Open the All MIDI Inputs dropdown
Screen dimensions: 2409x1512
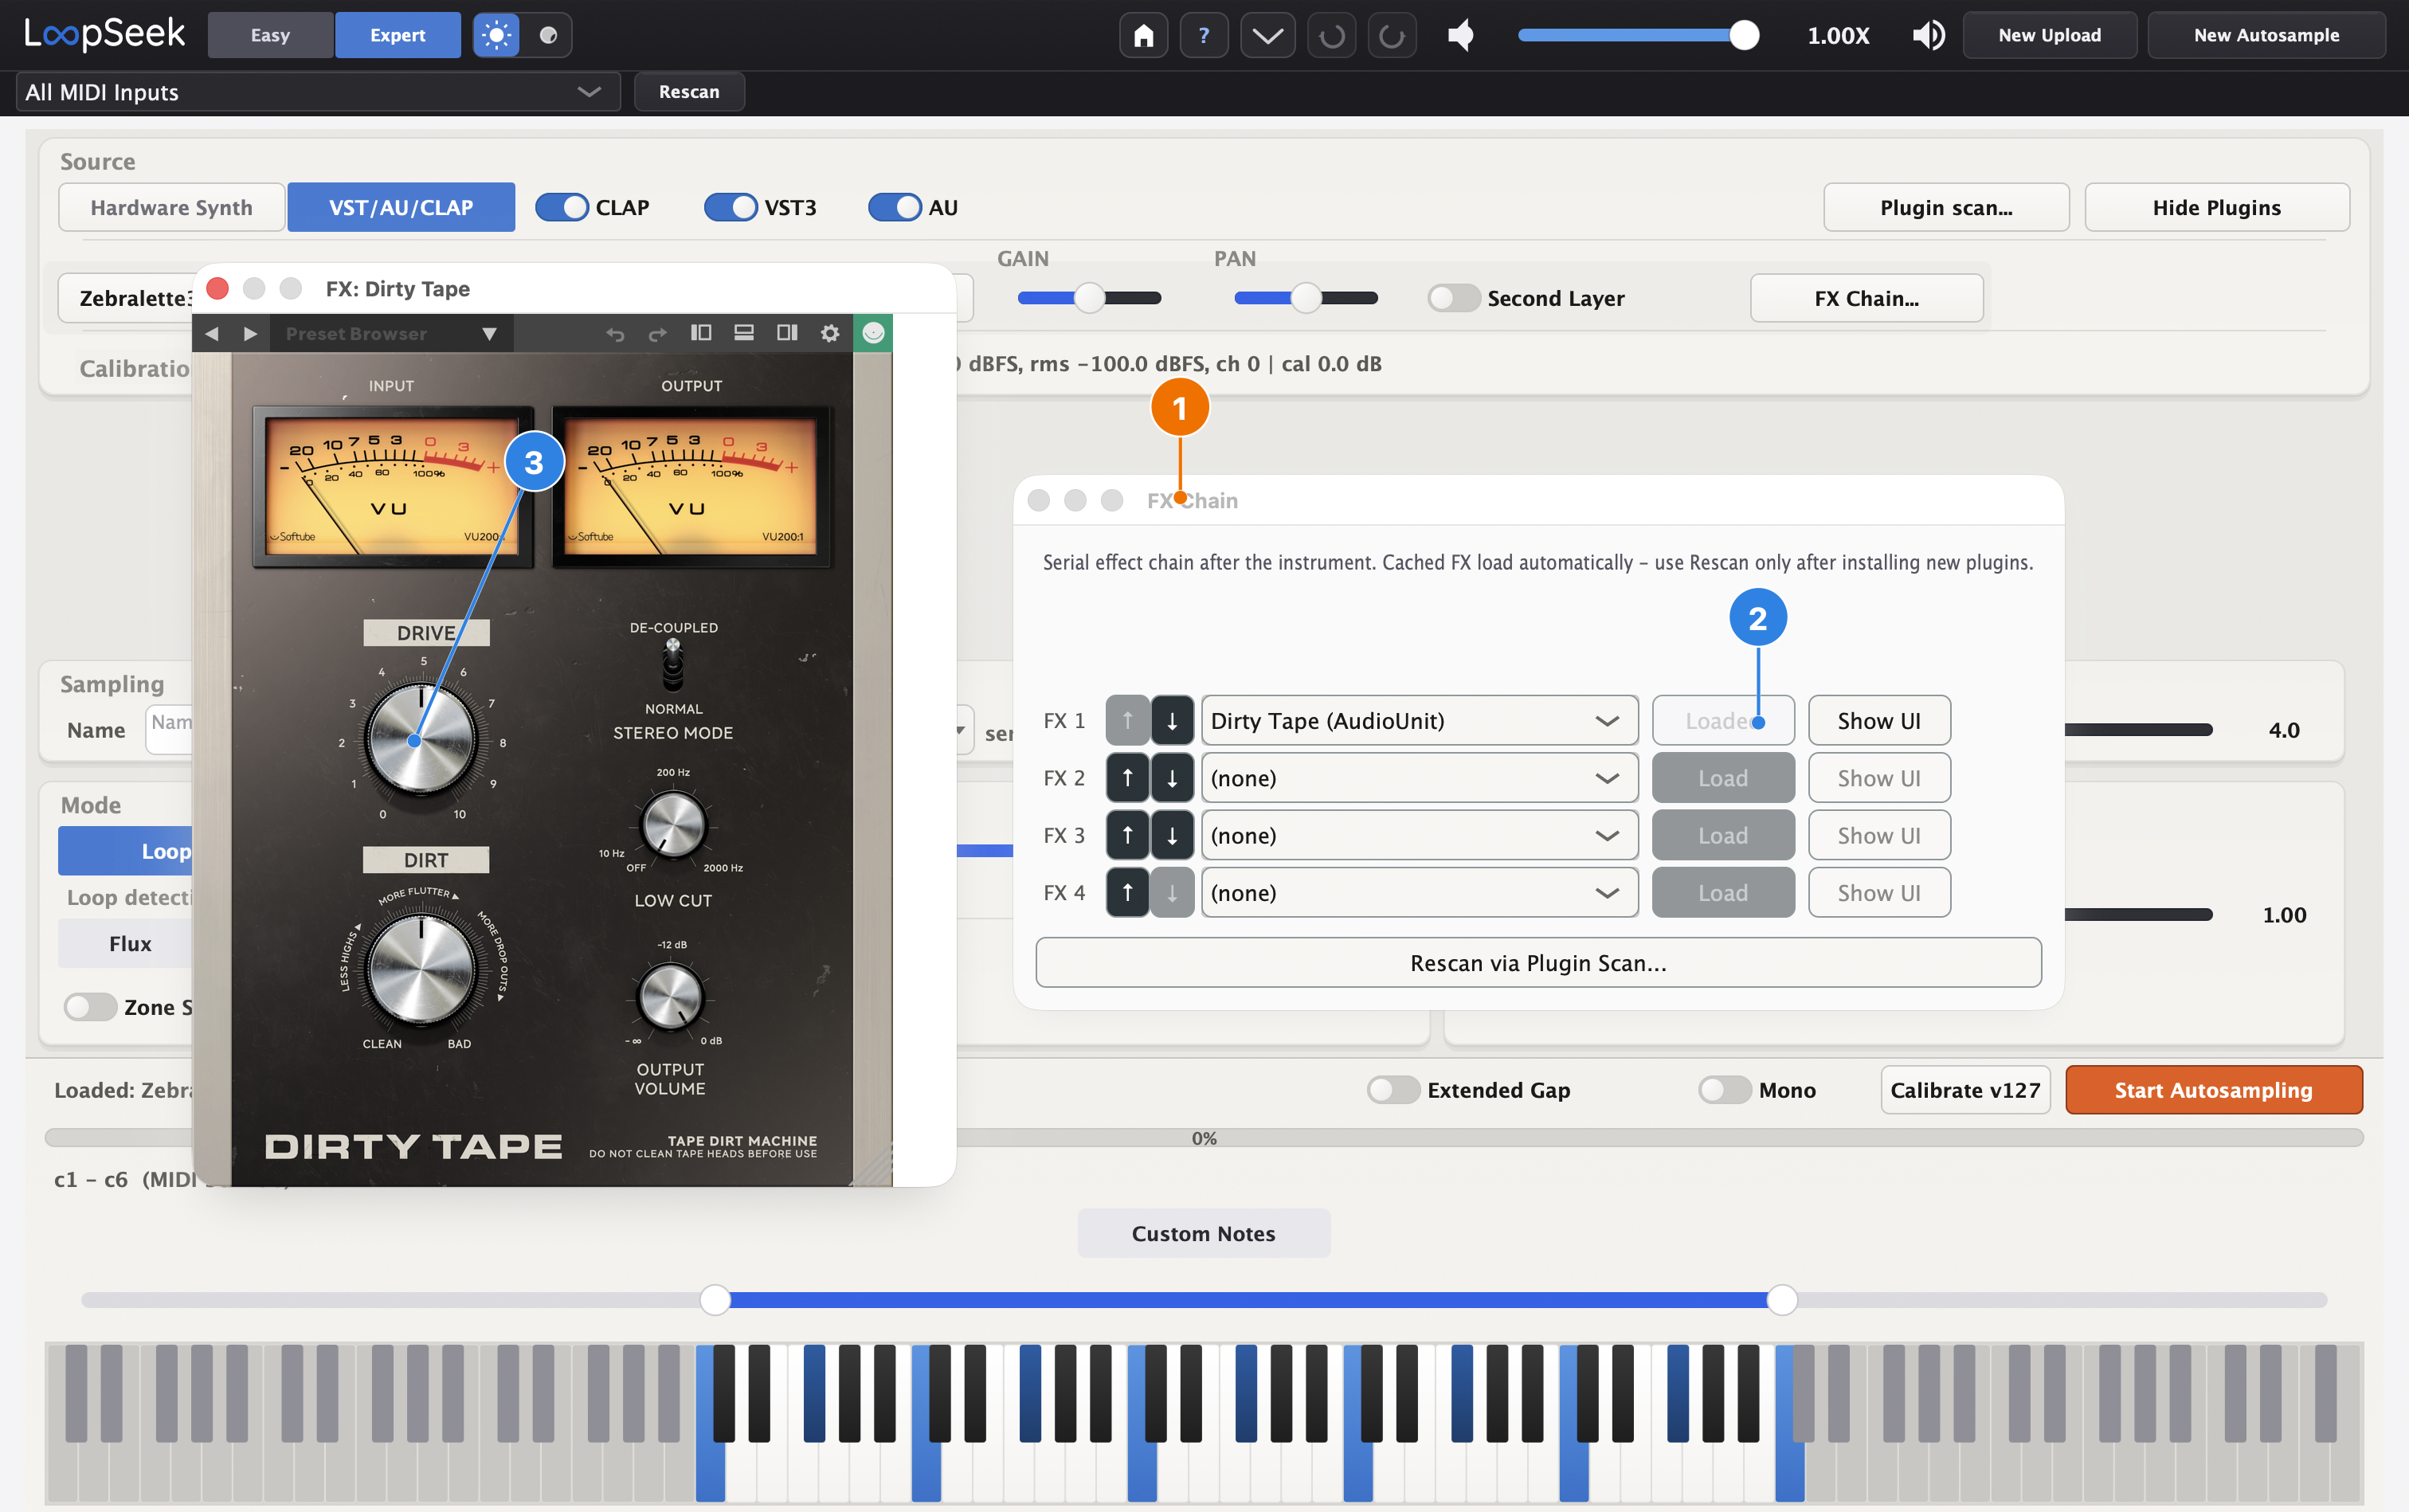(318, 92)
